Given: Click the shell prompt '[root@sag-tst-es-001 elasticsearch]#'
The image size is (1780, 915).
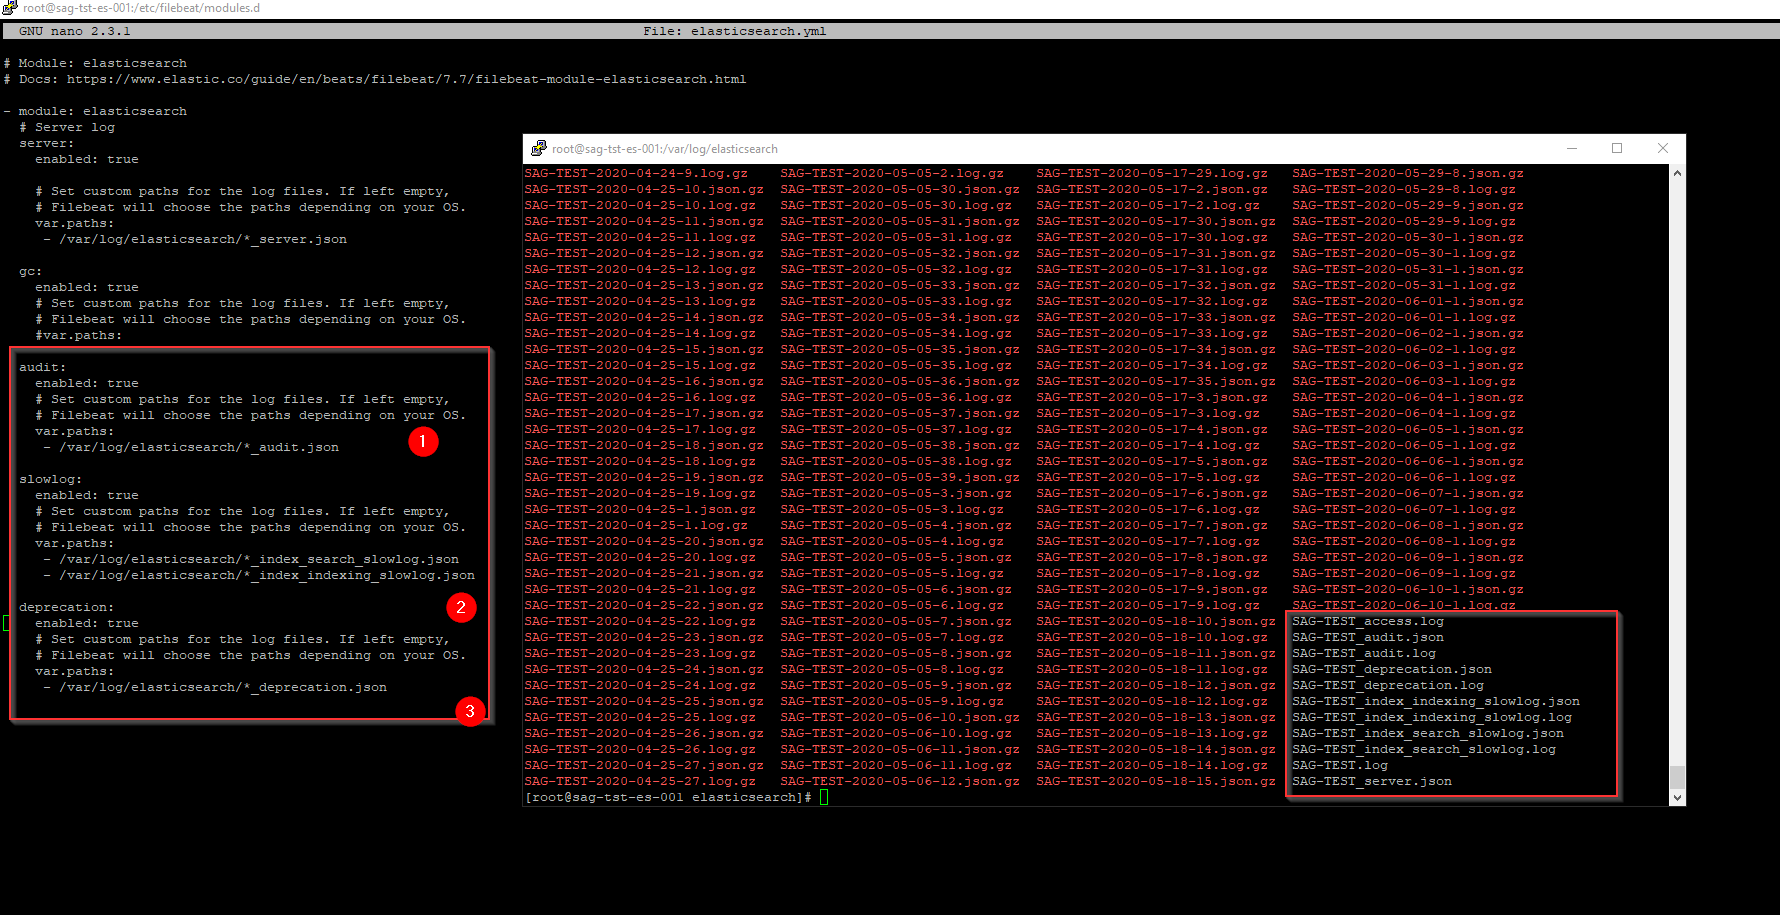Looking at the screenshot, I should coord(668,797).
